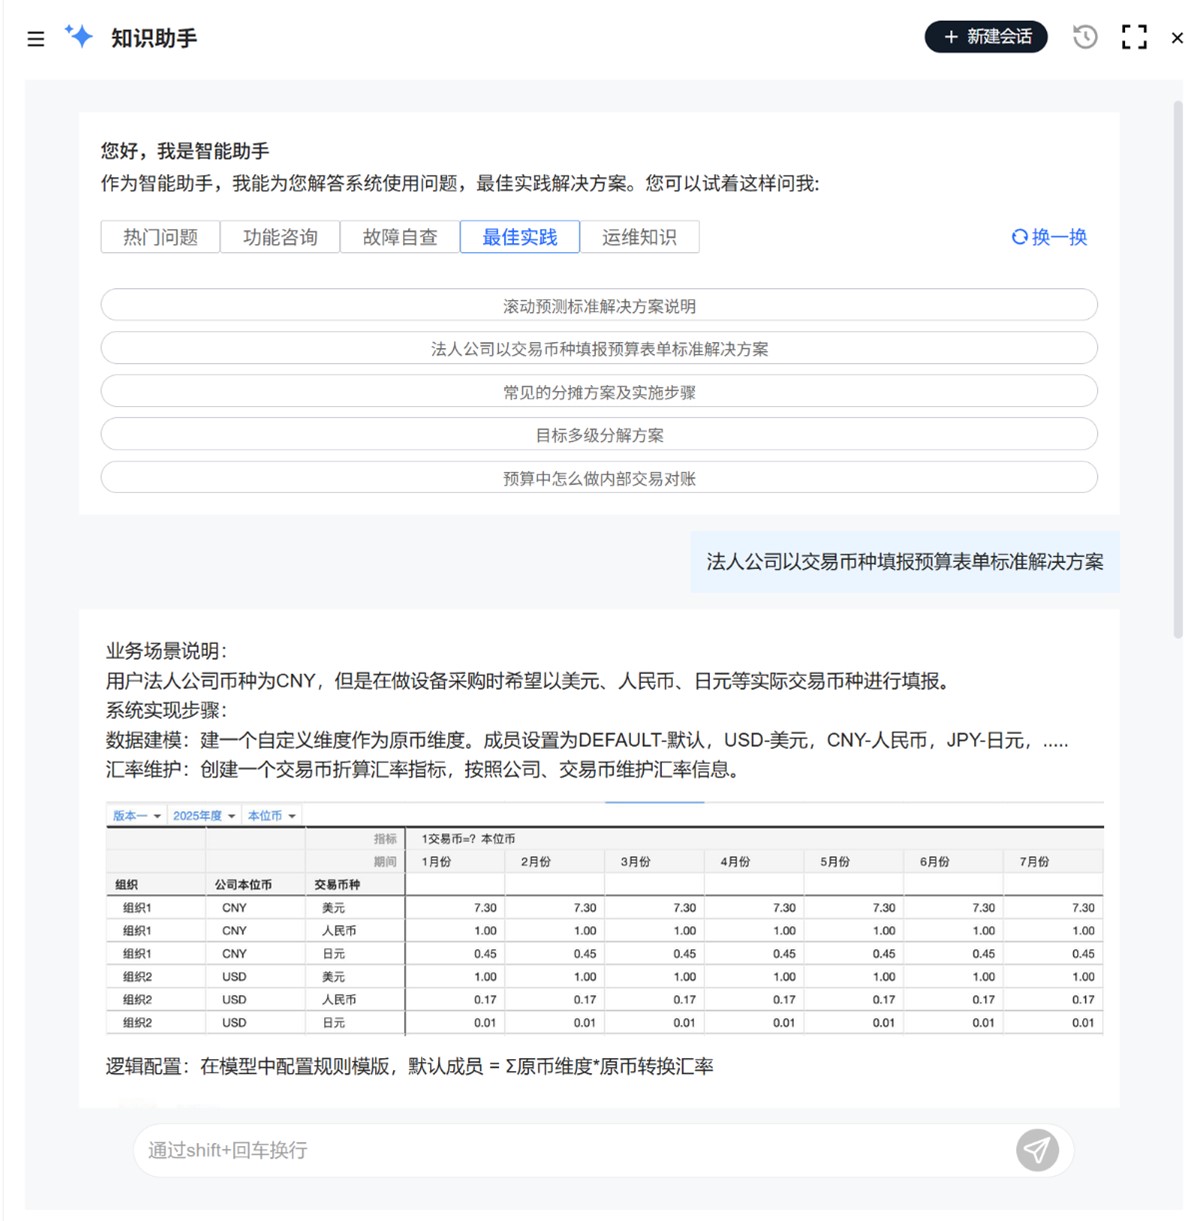
Task: Switch to the 故障自查 tab
Action: (400, 237)
